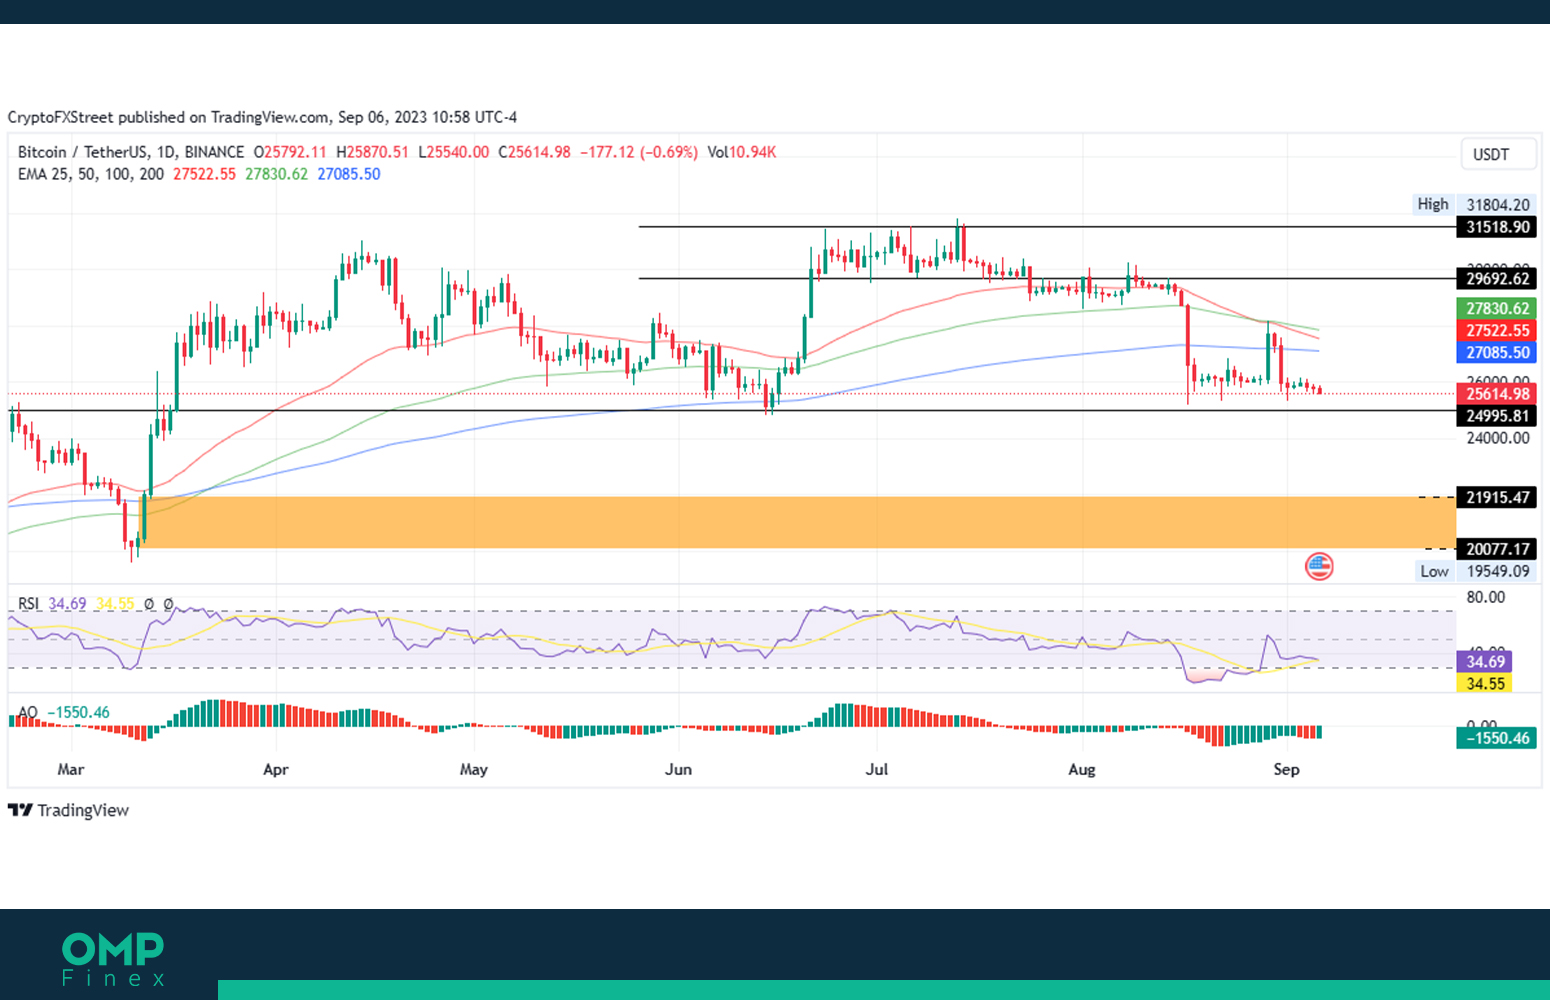Select the Bitcoin / TetherUS symbol title
1550x1000 pixels.
130,152
